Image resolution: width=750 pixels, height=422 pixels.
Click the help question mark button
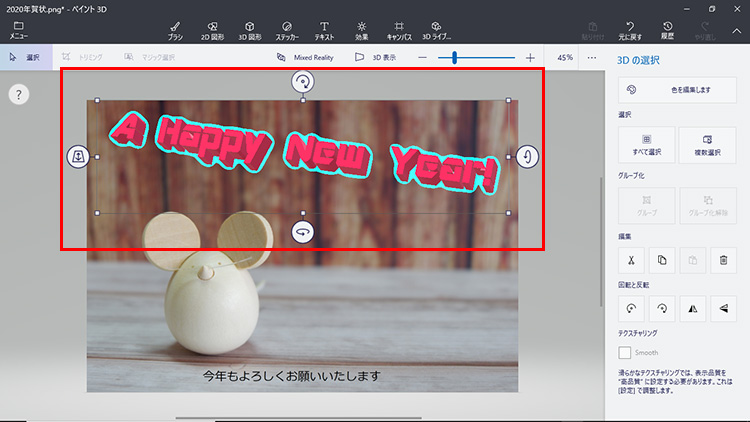click(x=20, y=95)
